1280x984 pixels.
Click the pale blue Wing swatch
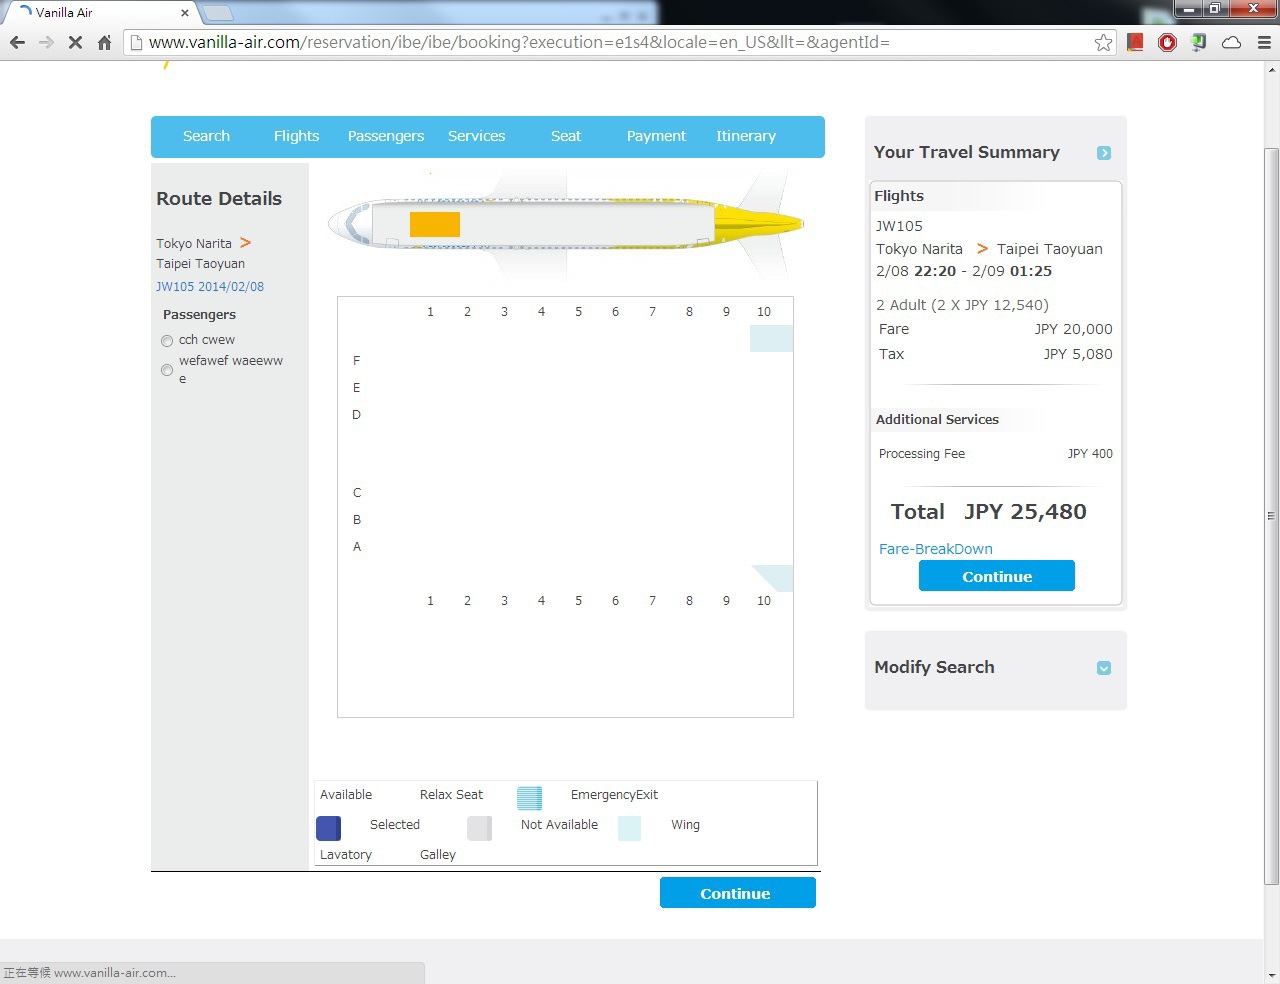[629, 828]
